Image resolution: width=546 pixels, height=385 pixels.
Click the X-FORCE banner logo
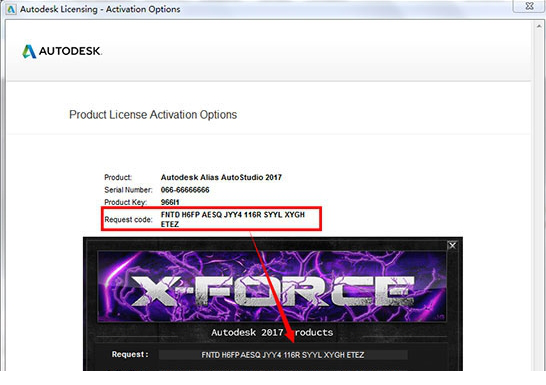(x=272, y=286)
